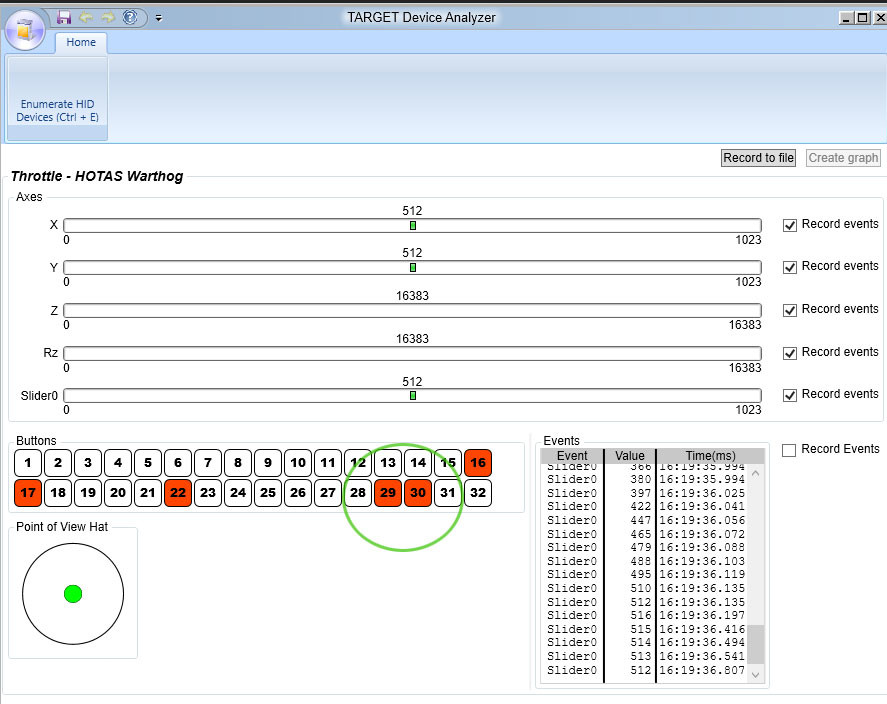The height and width of the screenshot is (704, 887).
Task: Click the Events list scrollbar thumb
Action: pyautogui.click(x=756, y=644)
